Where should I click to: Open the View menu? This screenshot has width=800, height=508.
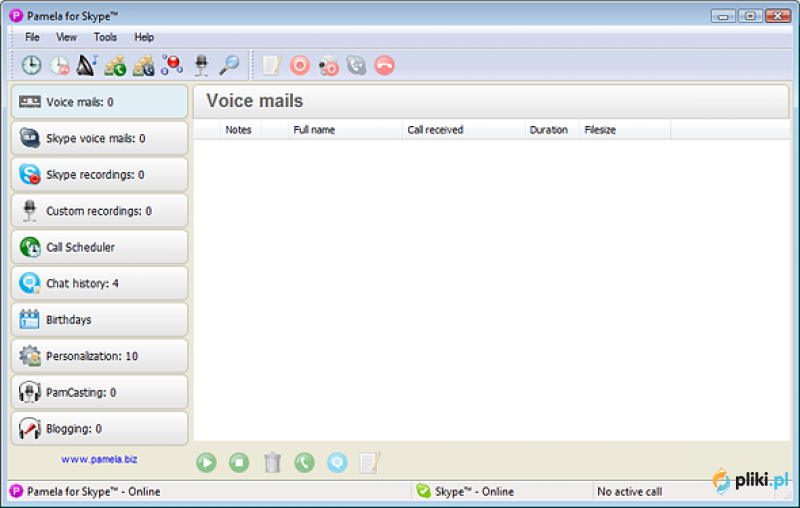pyautogui.click(x=66, y=37)
